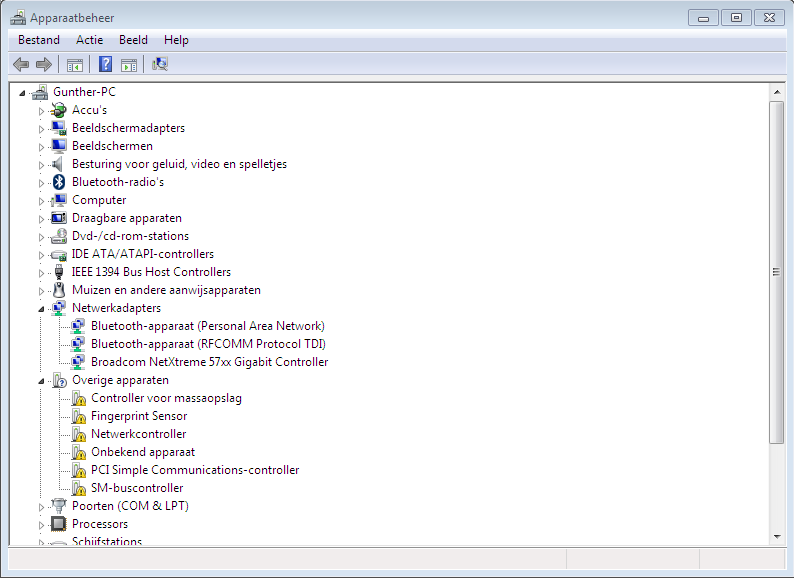Viewport: 794px width, 578px height.
Task: Click the warning icon beside Fingerprint Sensor
Action: pos(78,416)
